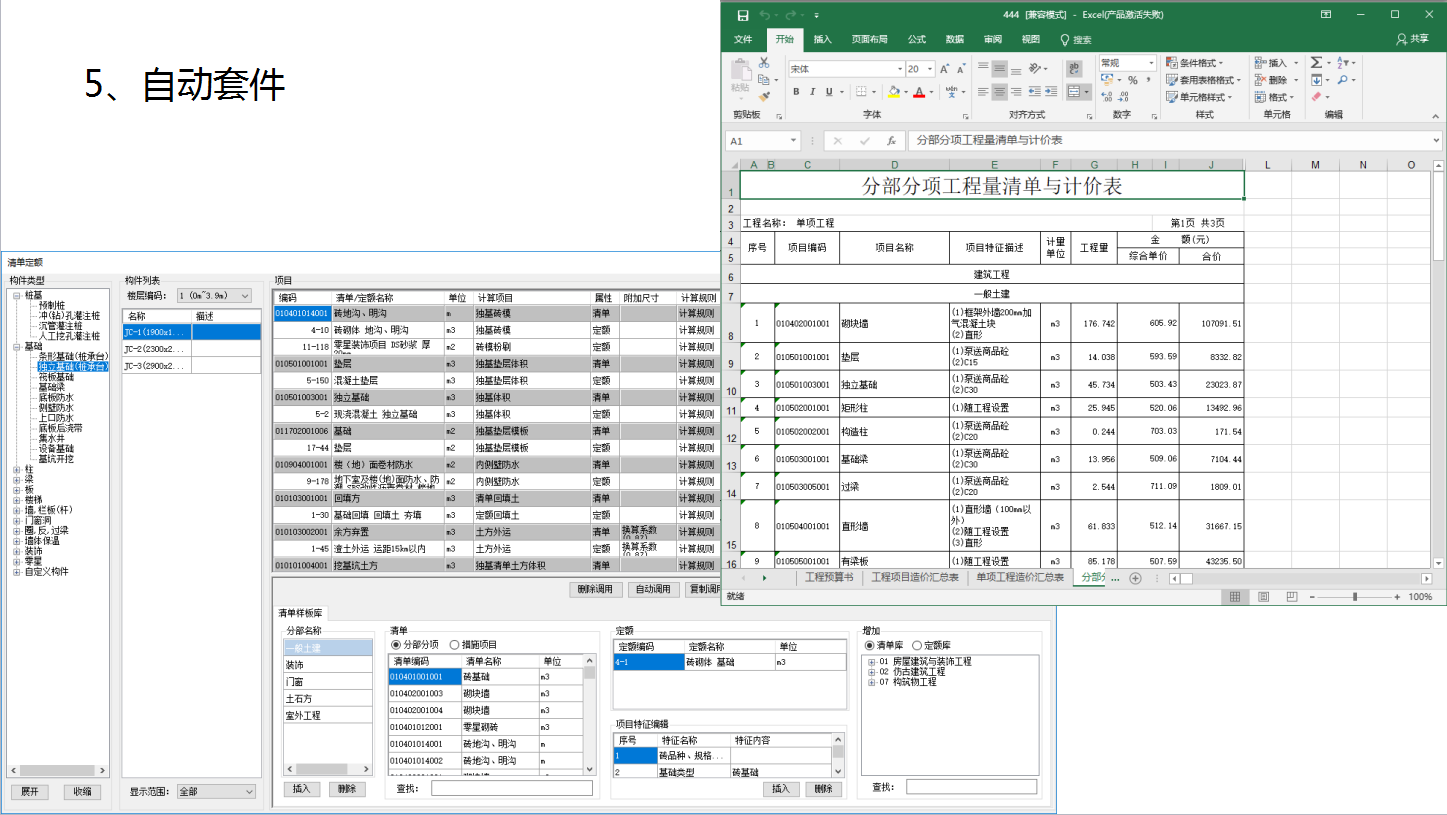Click the Clear eraser icon in Excel
Screen dimensions: 1447x815
(1316, 97)
